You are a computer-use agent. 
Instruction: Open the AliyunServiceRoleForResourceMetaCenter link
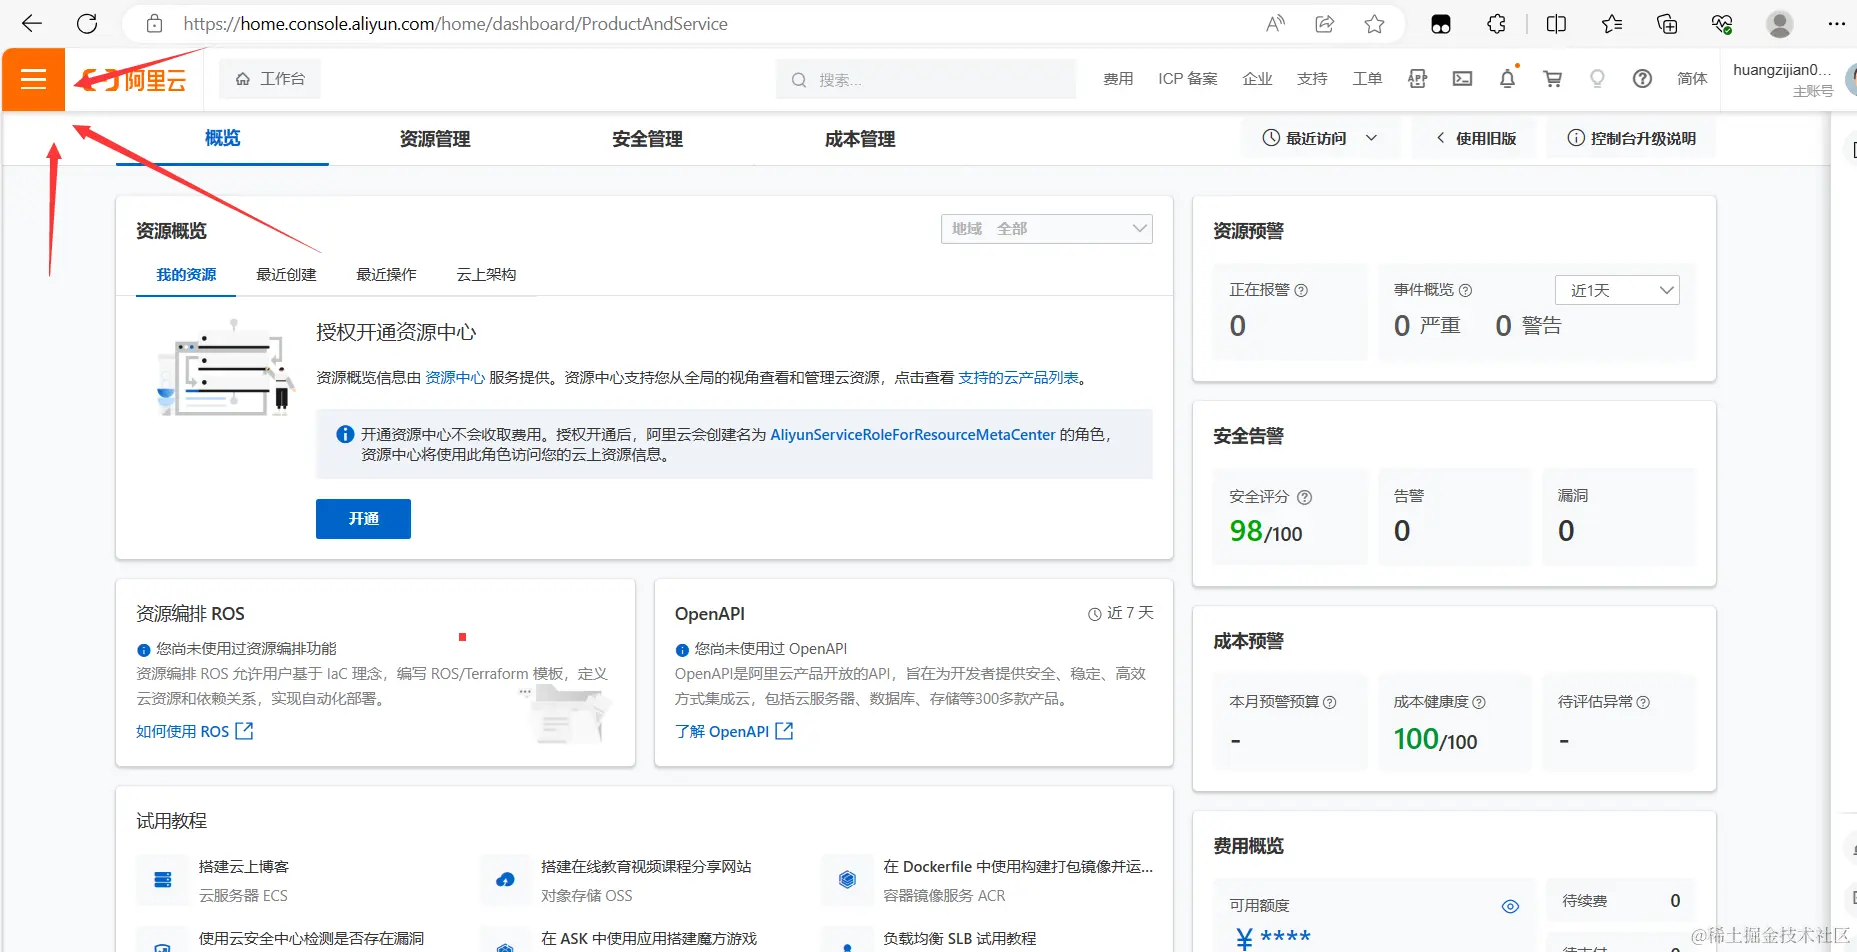click(x=913, y=434)
